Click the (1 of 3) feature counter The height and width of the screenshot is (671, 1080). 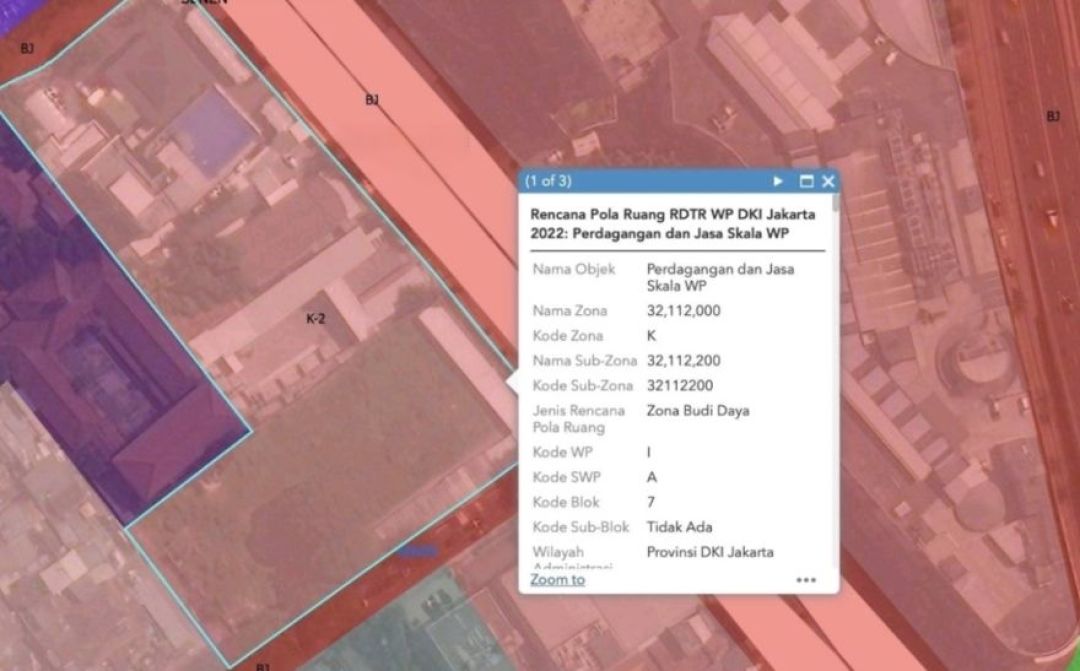pos(549,181)
